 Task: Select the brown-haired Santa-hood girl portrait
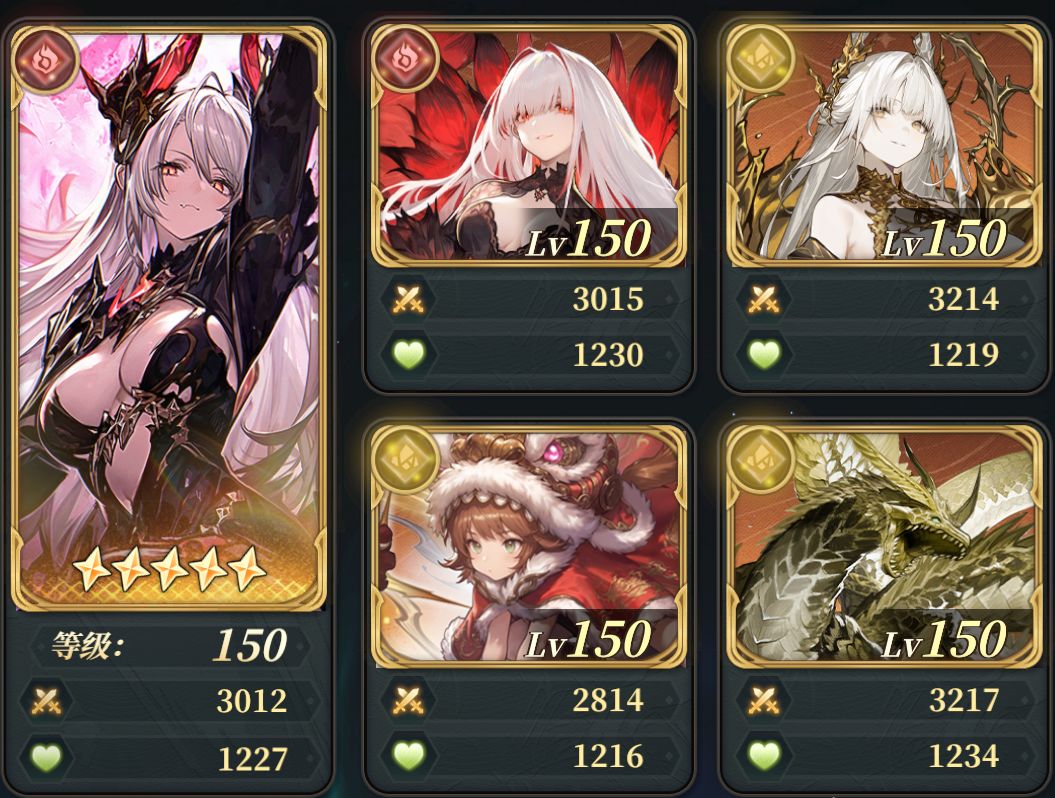[528, 546]
